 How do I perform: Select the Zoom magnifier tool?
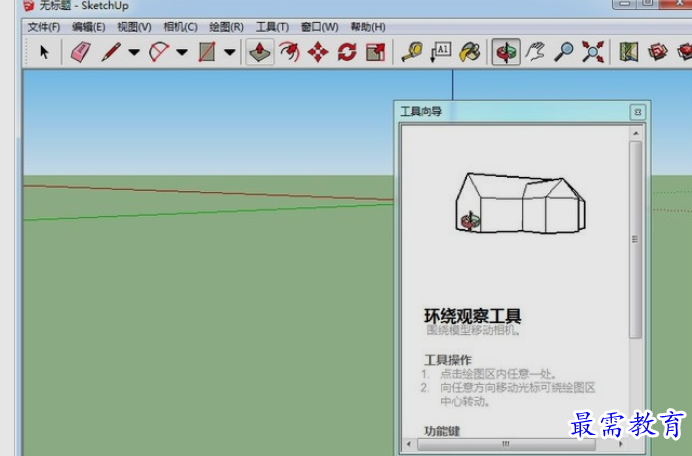point(564,52)
